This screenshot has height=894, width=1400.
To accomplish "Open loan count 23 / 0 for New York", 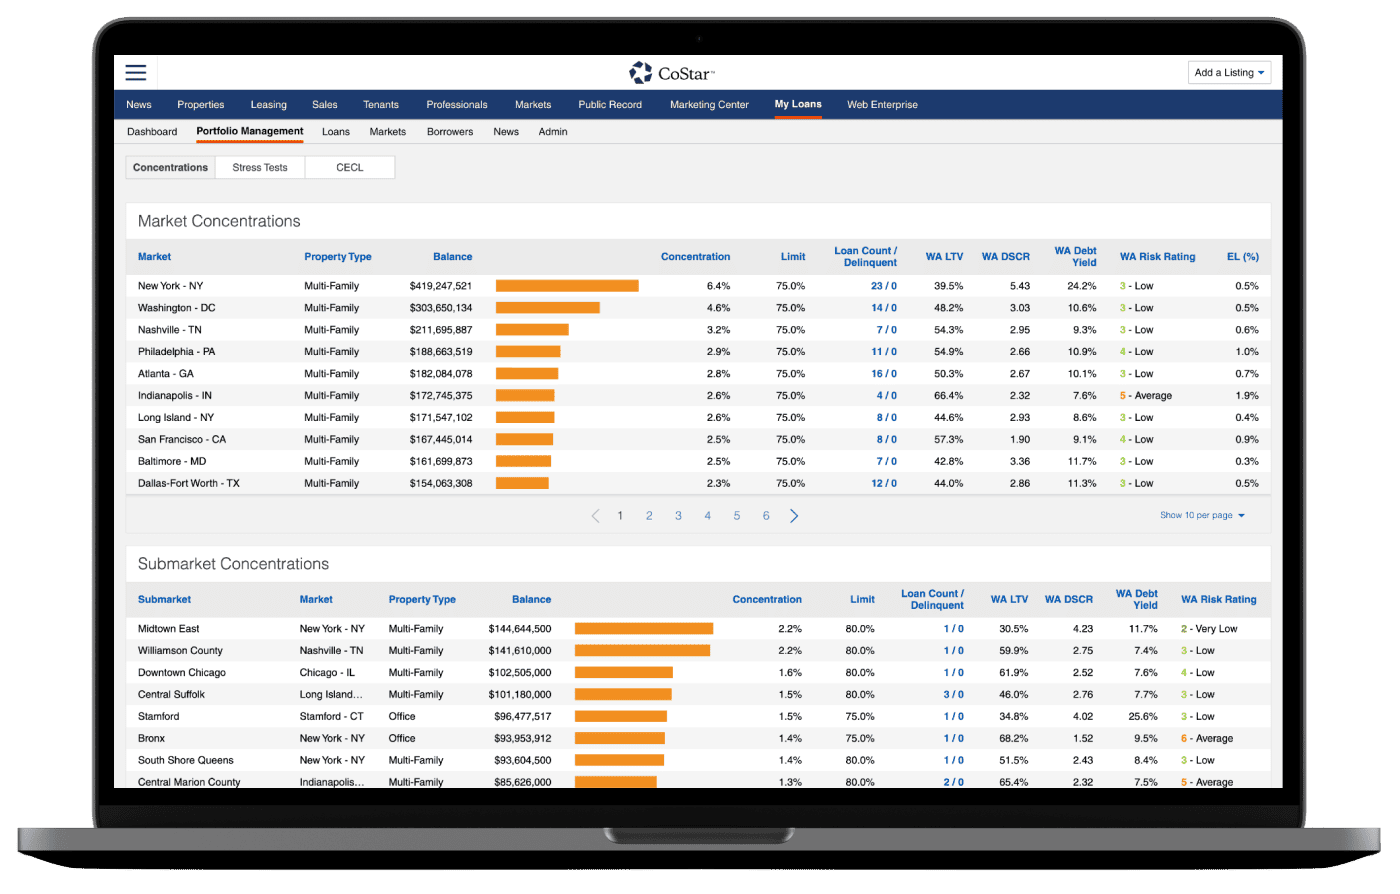I will [883, 286].
